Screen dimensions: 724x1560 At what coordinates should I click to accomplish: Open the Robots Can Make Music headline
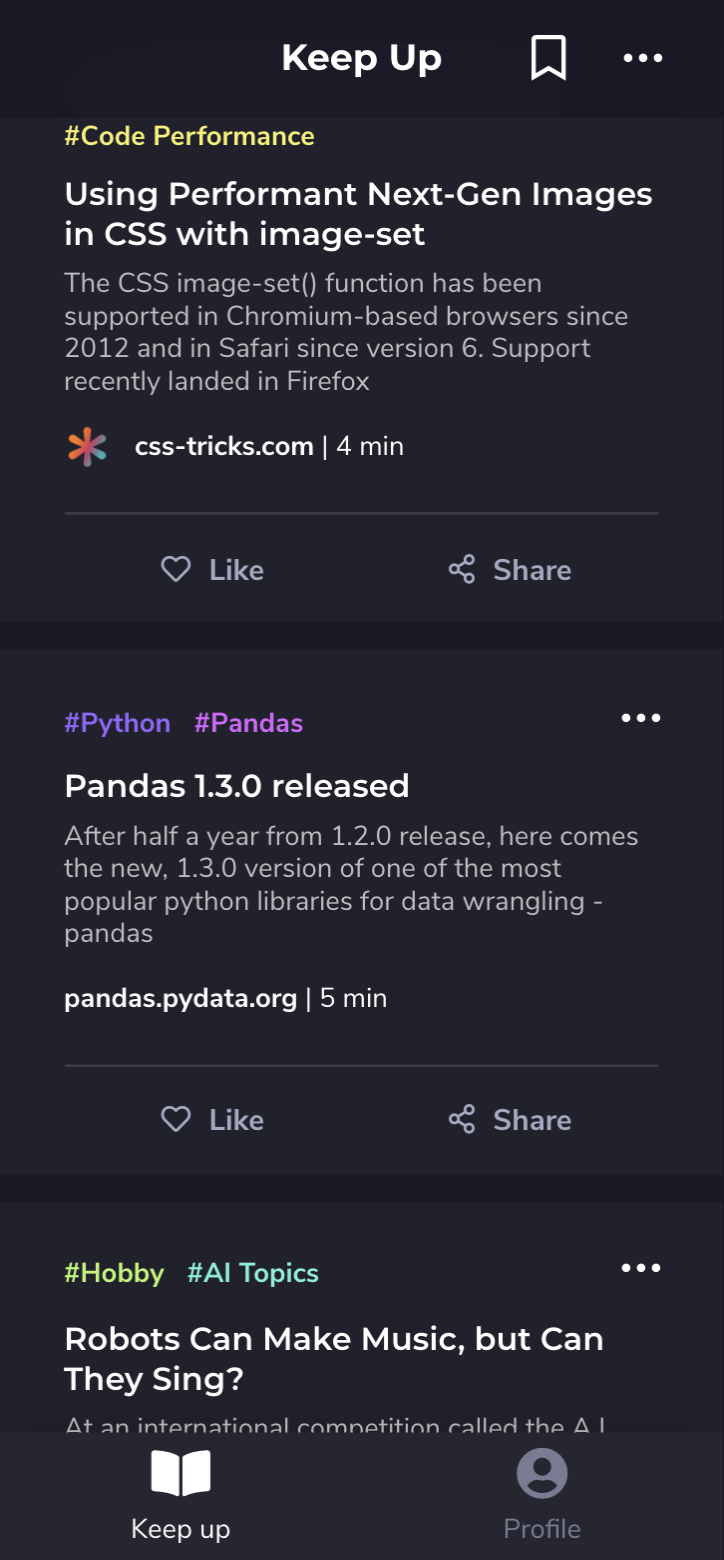pos(334,1359)
